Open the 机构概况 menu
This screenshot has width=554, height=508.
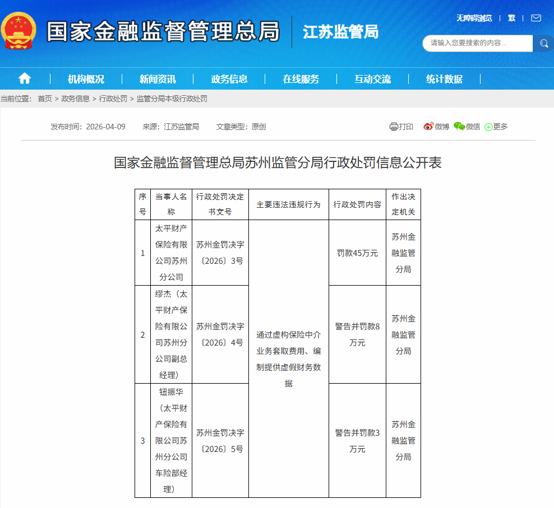(86, 79)
